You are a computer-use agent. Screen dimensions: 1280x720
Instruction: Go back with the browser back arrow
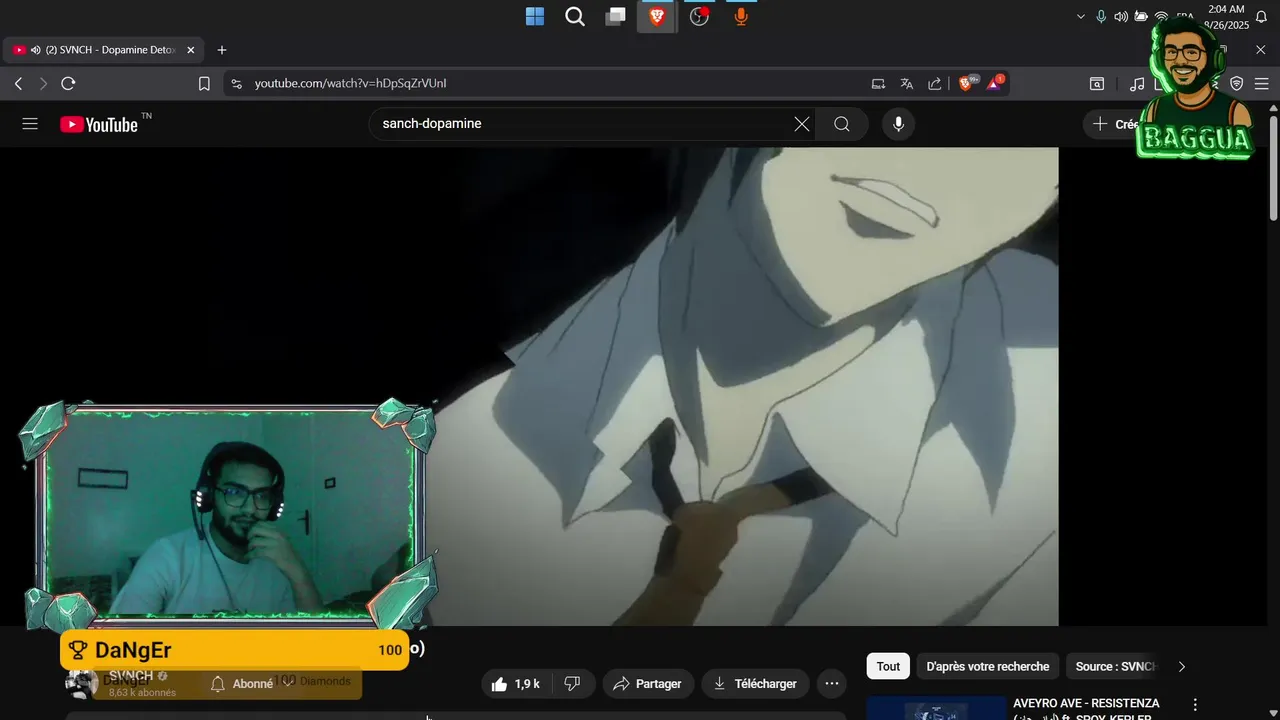click(x=18, y=84)
